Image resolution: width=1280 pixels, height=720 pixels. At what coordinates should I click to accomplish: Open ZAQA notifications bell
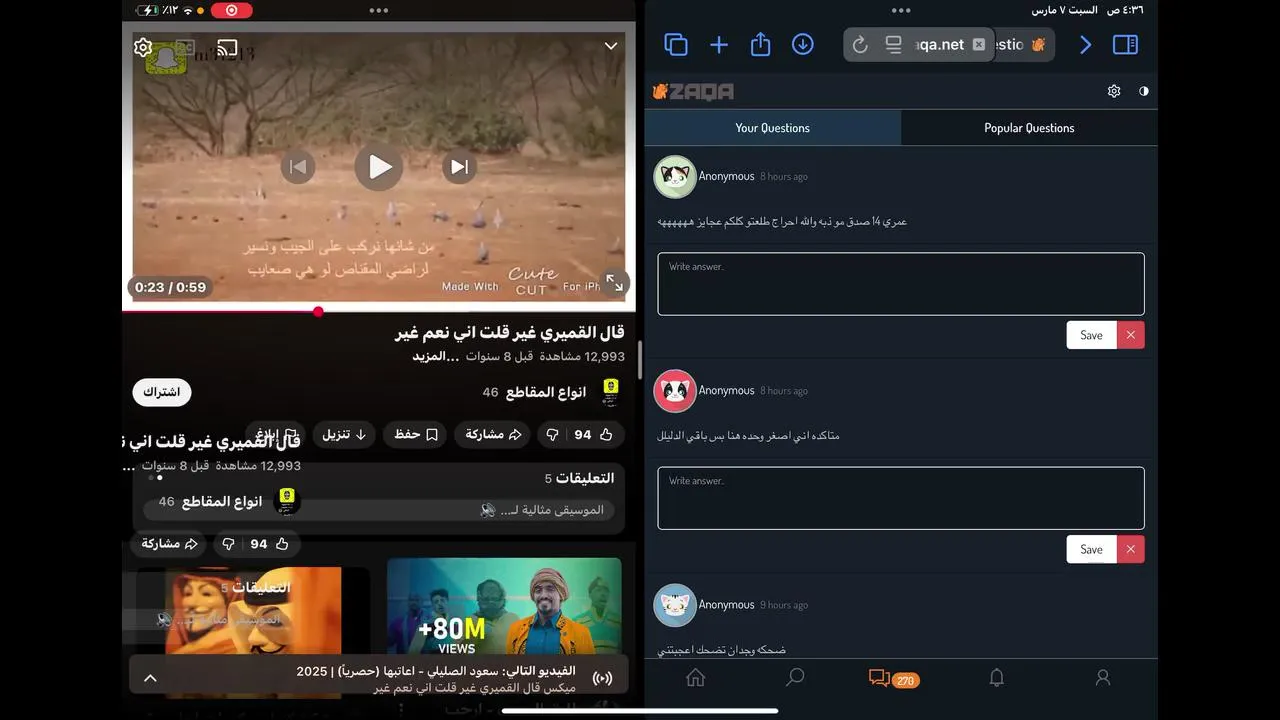tap(996, 678)
